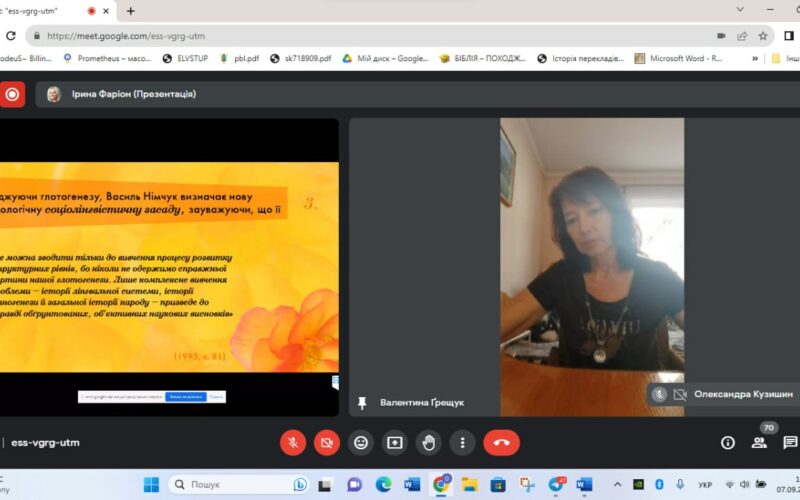
Task: Turn on the camera in Meet
Action: (326, 442)
